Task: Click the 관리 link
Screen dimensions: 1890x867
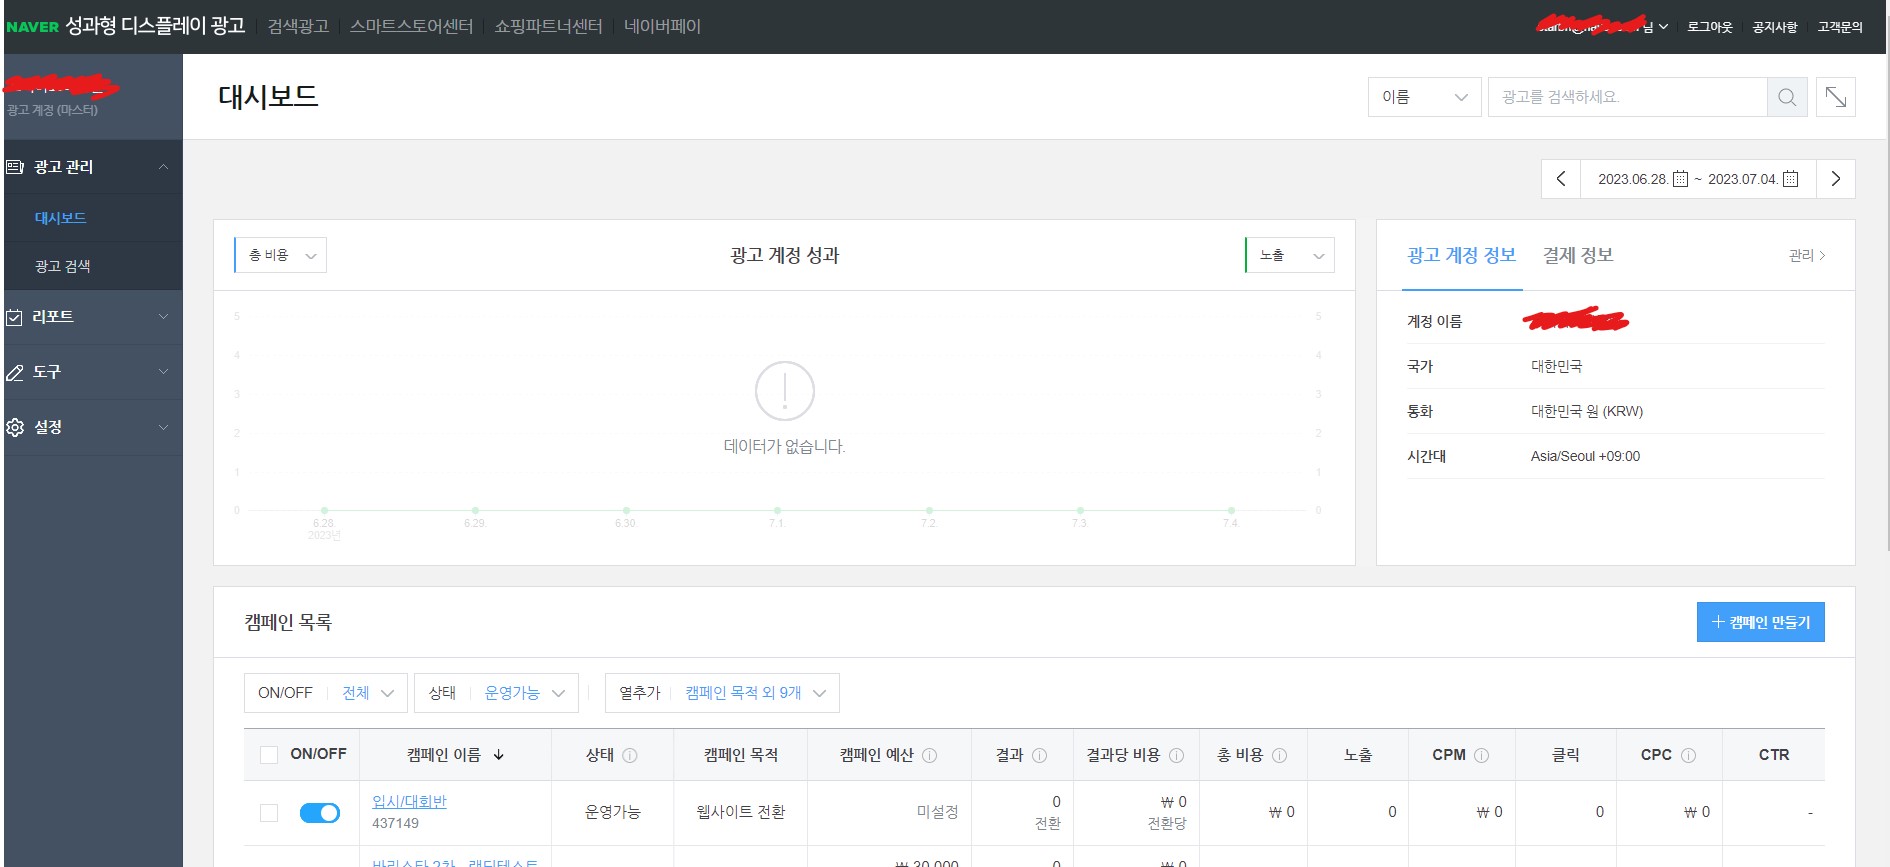Action: (x=1807, y=256)
